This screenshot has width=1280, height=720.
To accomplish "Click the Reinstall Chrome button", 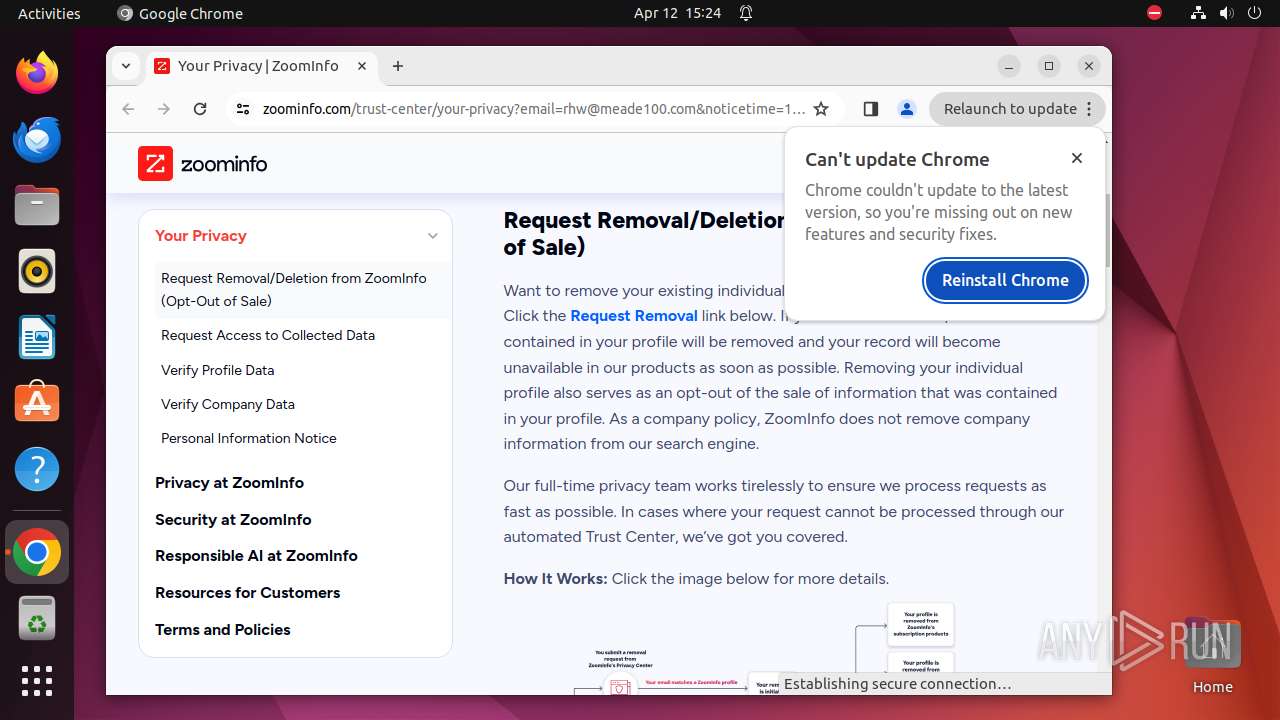I will click(x=1005, y=280).
